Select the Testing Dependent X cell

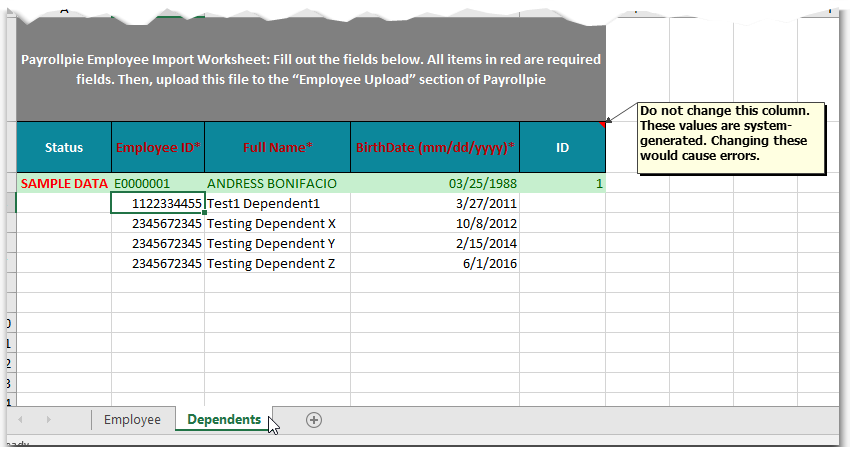tap(278, 223)
